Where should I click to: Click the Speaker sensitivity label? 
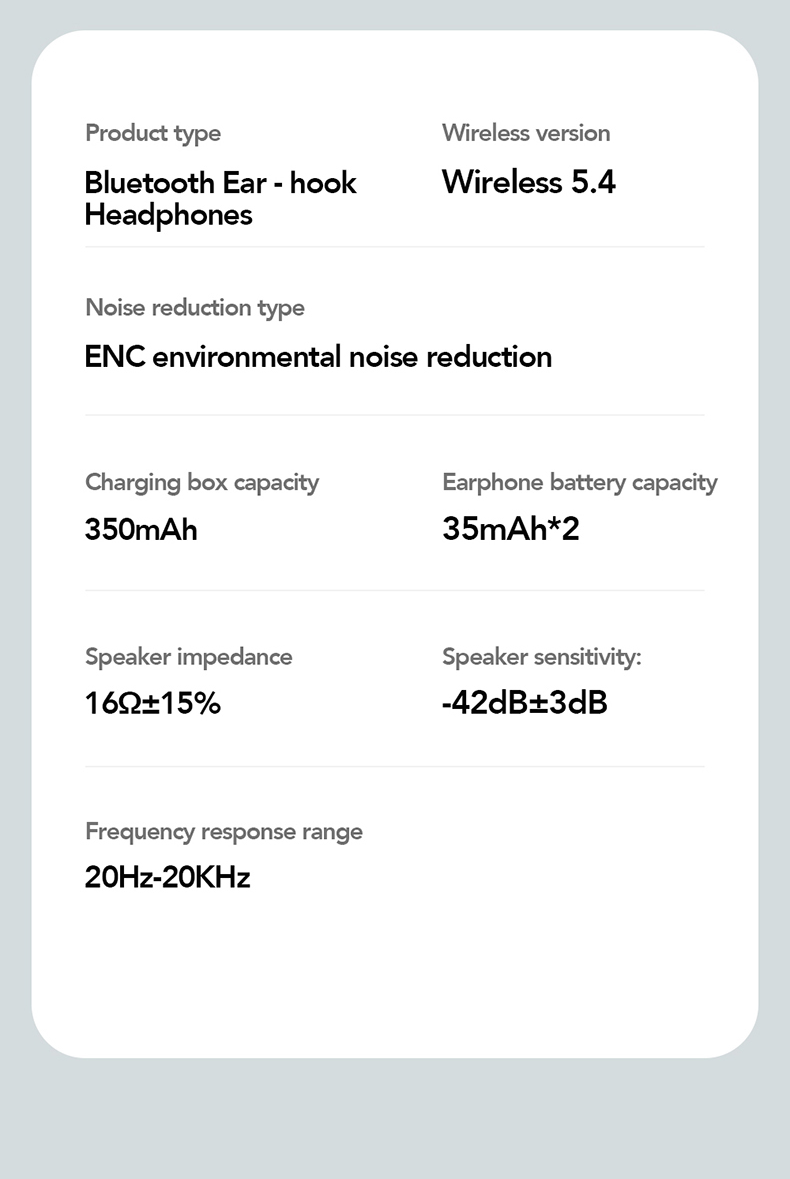click(x=542, y=657)
